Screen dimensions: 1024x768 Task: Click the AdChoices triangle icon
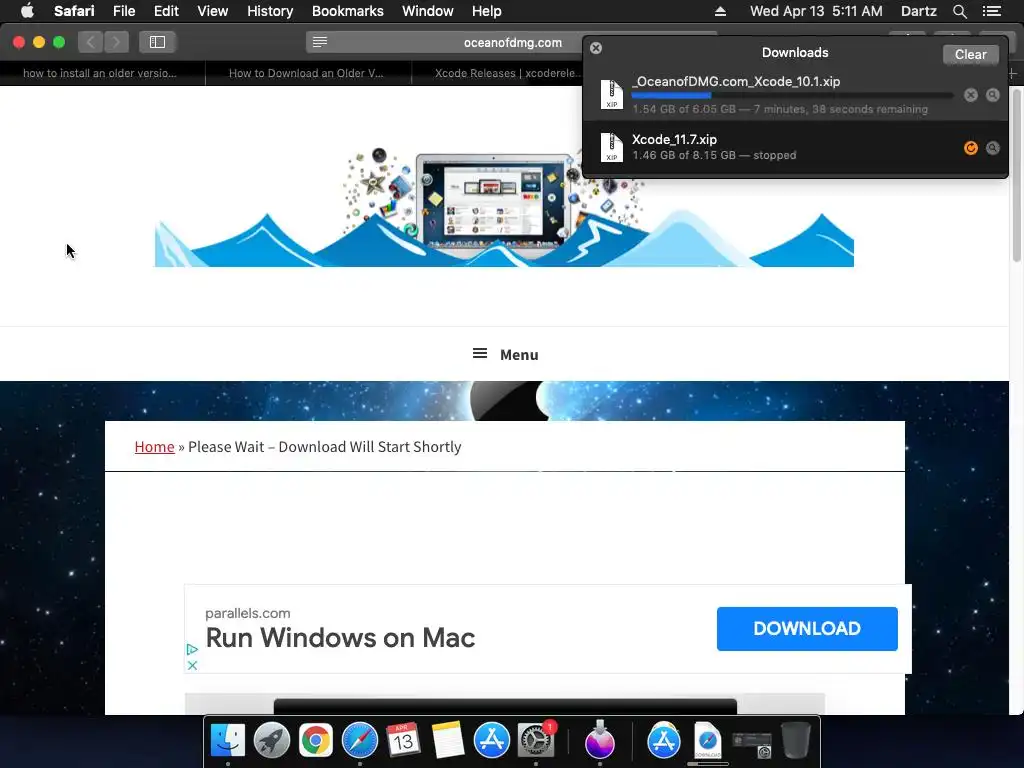(192, 649)
